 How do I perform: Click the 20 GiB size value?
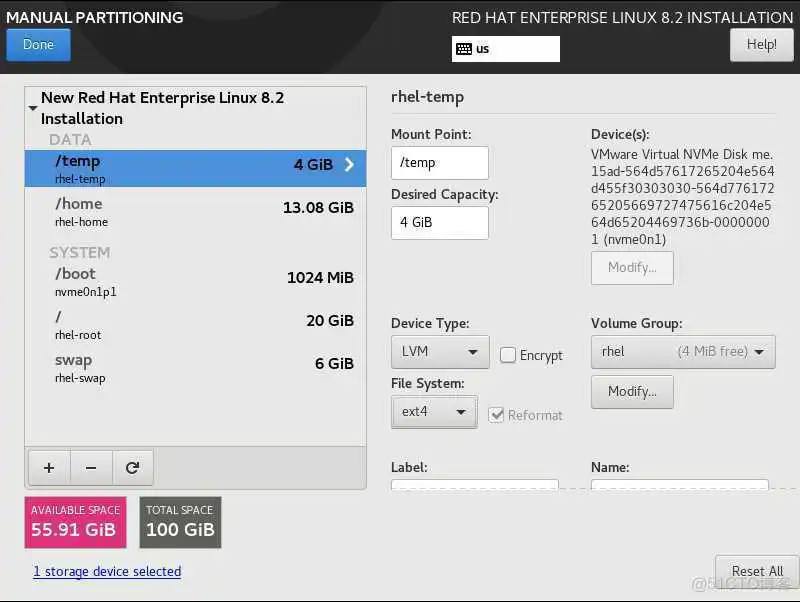coord(330,320)
